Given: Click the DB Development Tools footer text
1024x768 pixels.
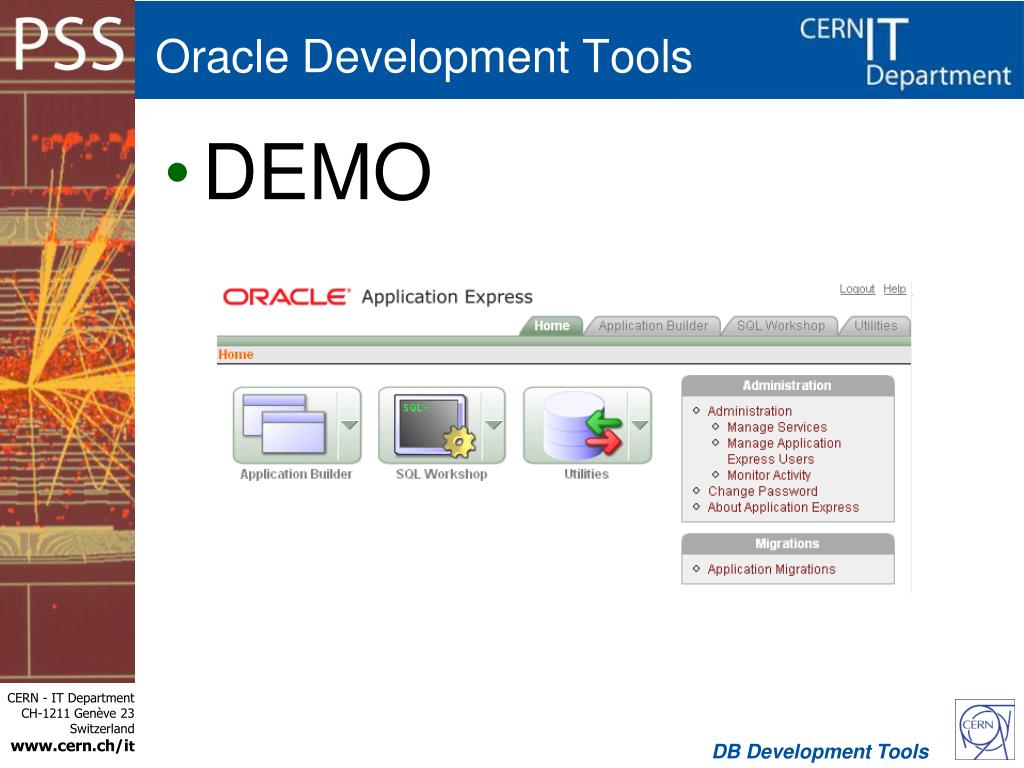Looking at the screenshot, I should 820,752.
